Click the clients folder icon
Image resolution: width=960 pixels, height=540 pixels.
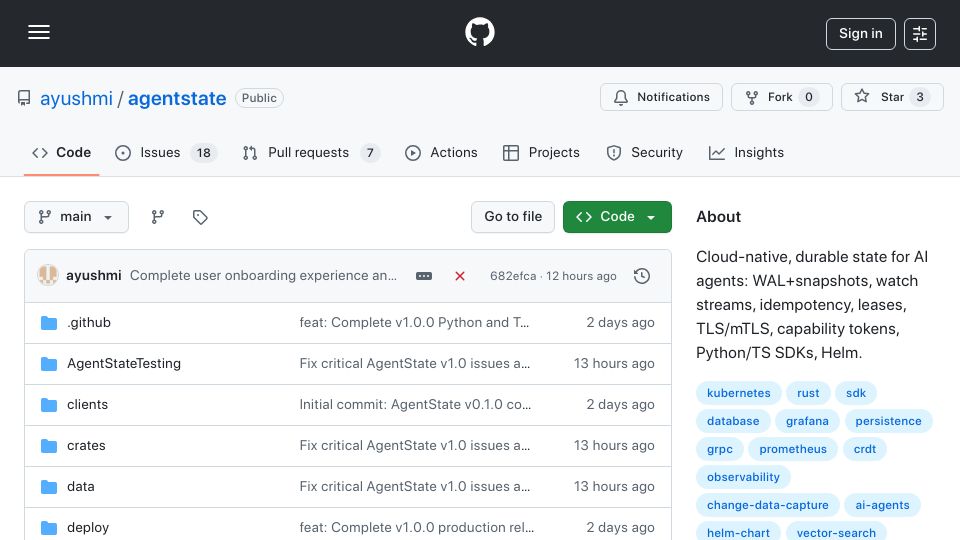(49, 405)
